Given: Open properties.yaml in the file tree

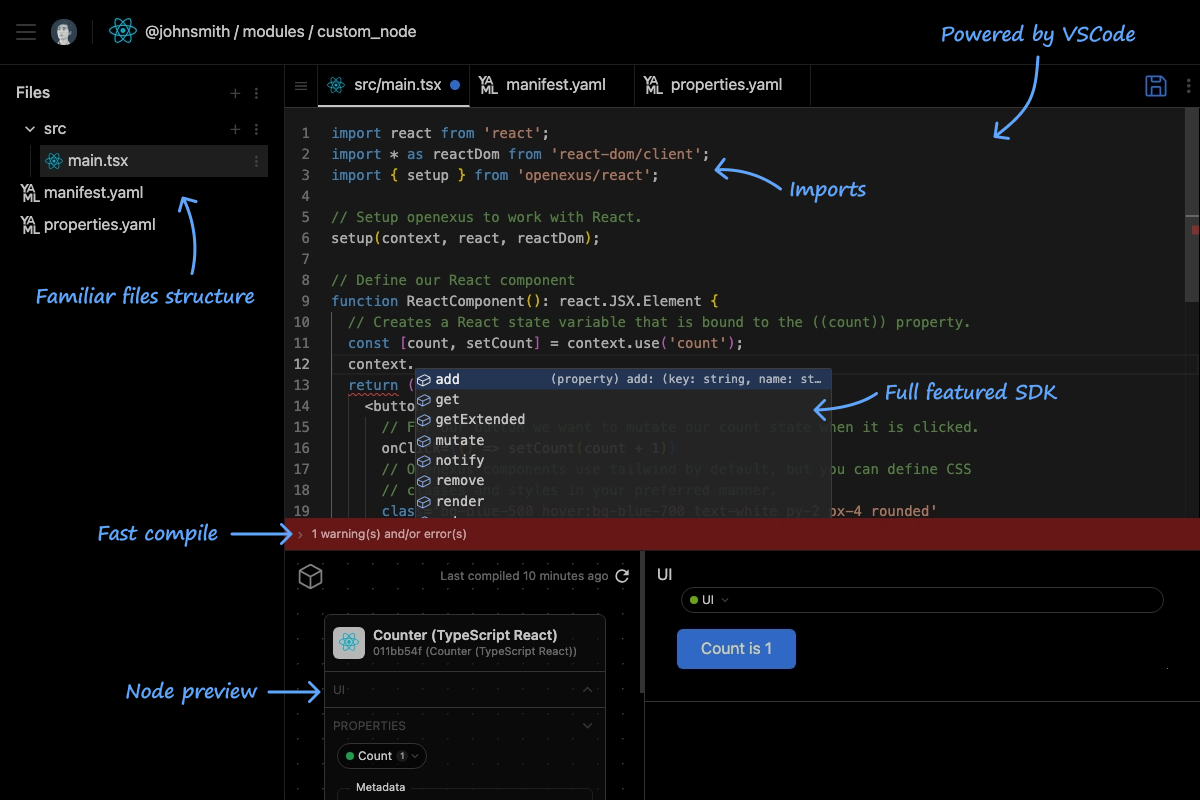Looking at the screenshot, I should coord(100,225).
